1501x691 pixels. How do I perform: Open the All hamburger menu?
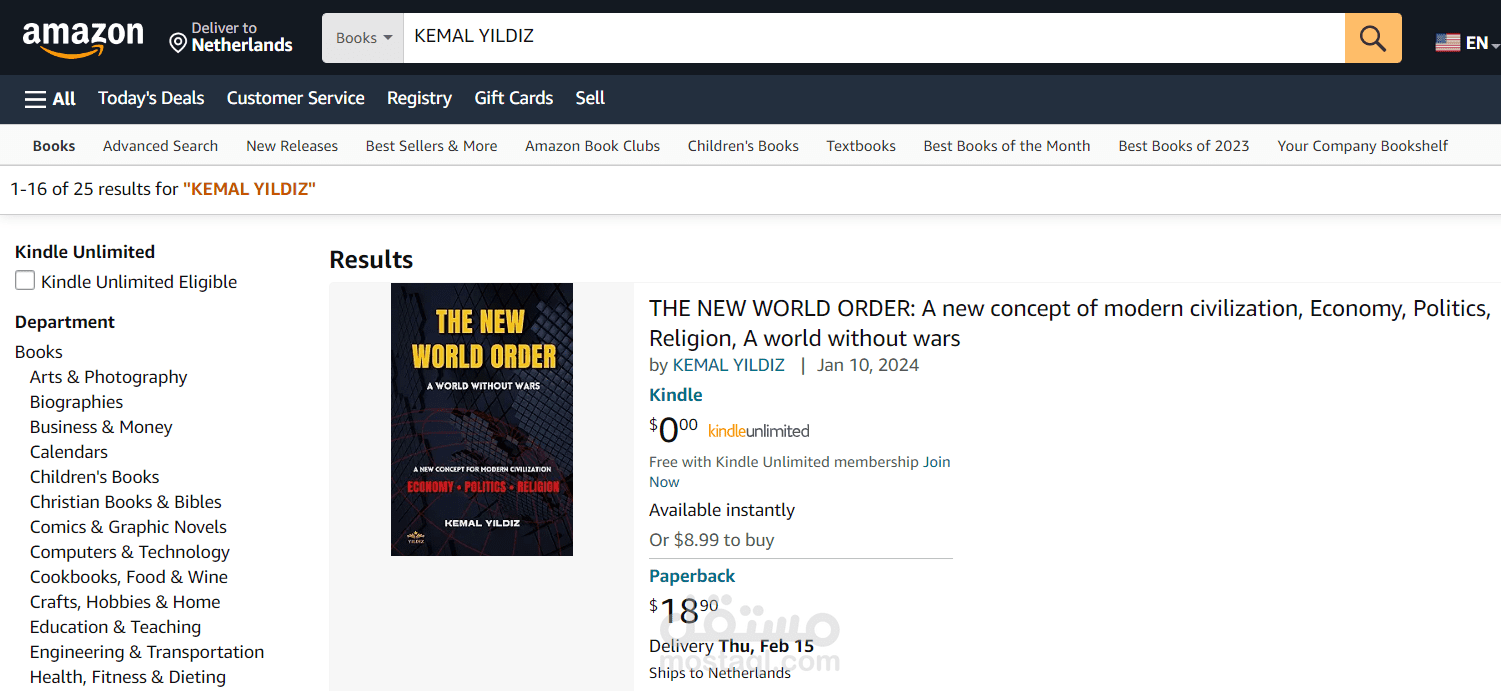(50, 98)
